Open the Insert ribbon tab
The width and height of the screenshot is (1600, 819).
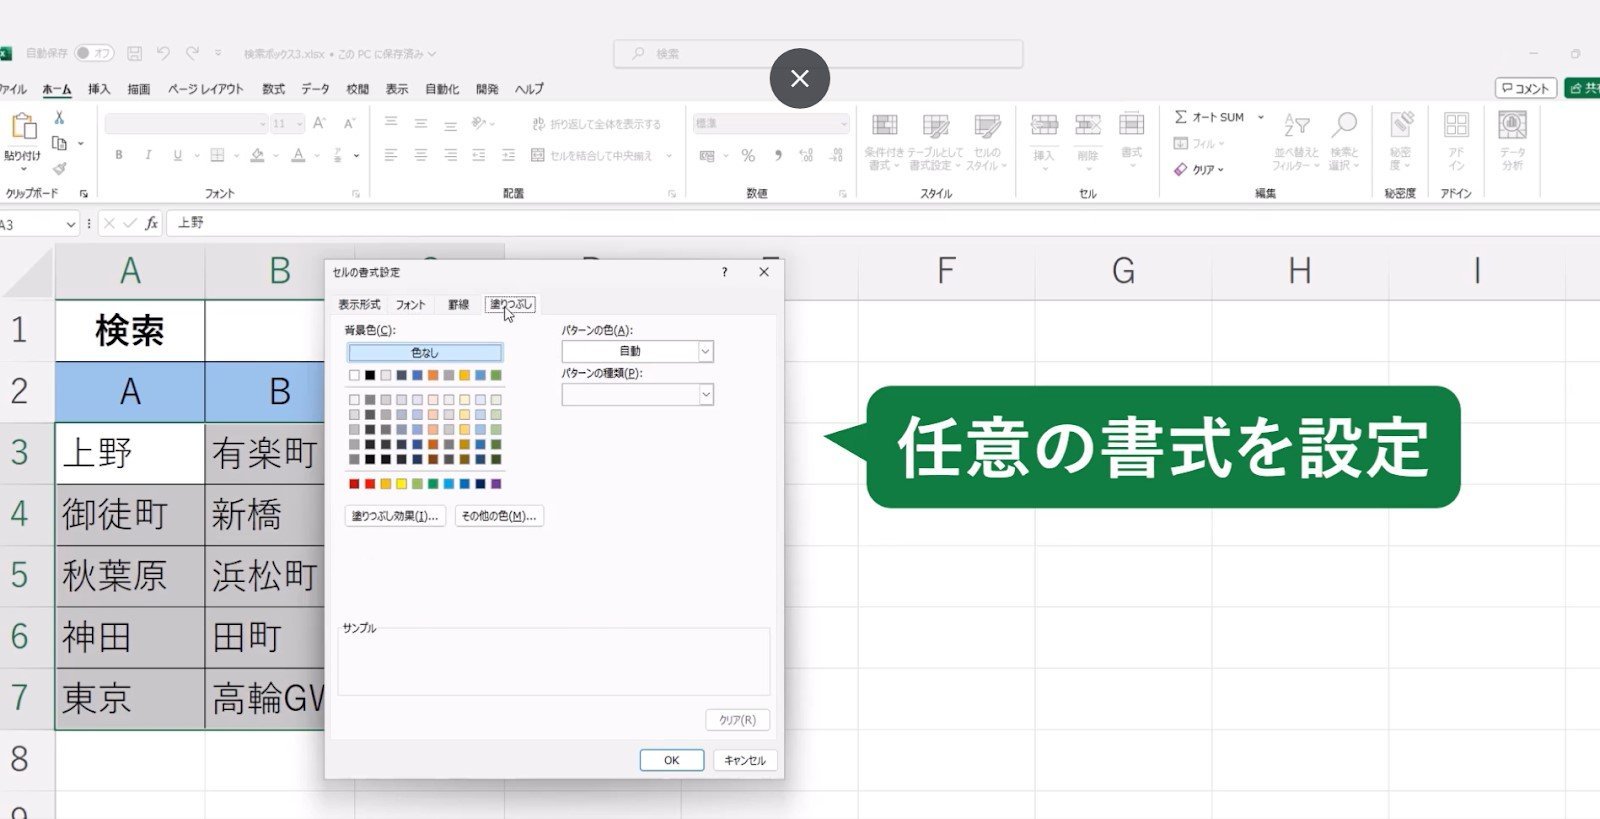(x=99, y=89)
